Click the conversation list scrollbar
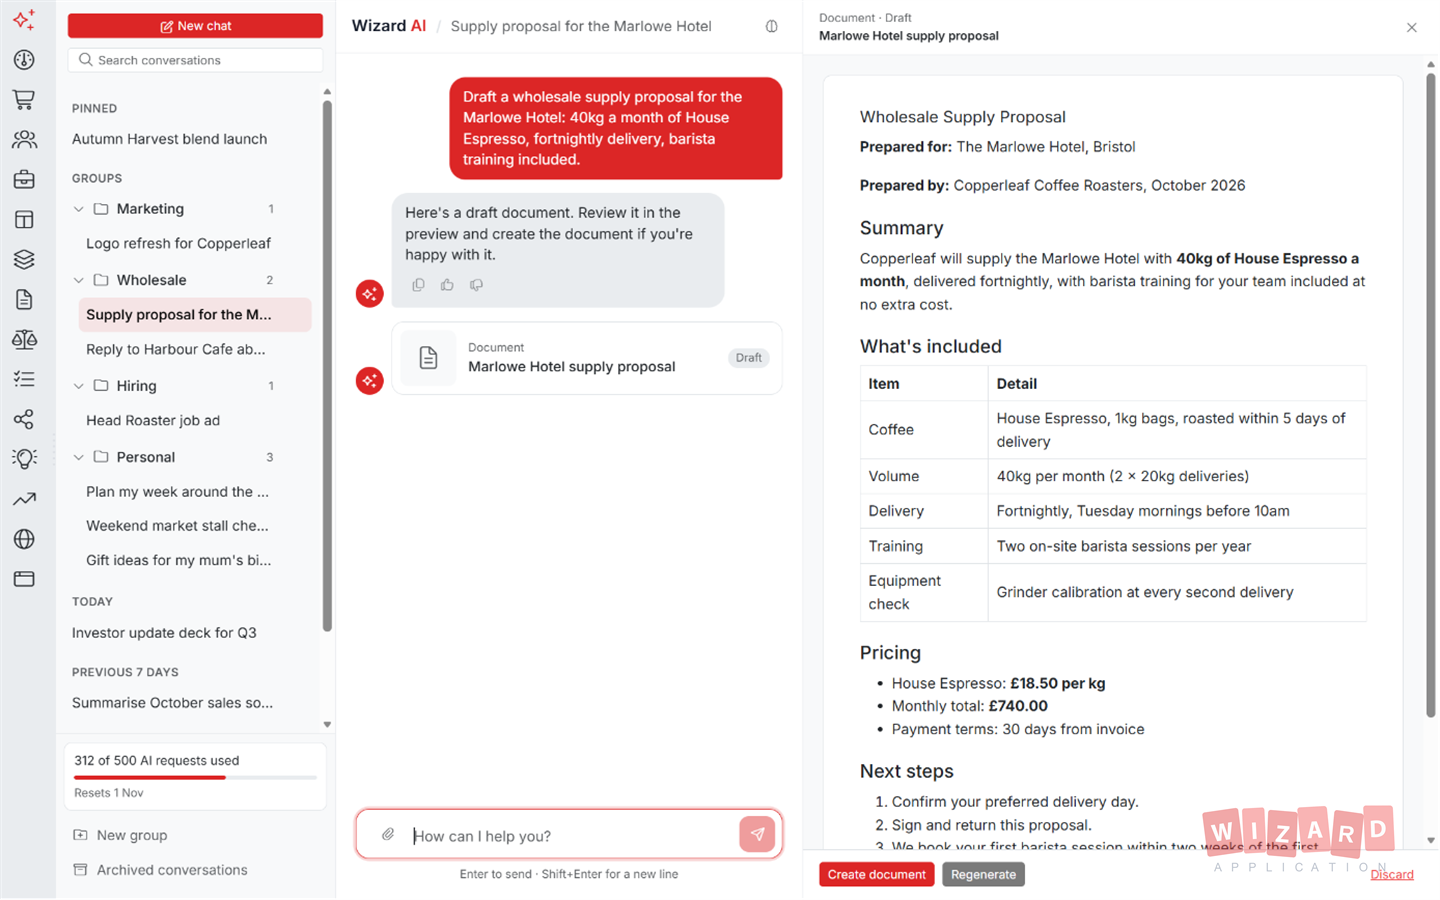The width and height of the screenshot is (1440, 900). pos(327,365)
